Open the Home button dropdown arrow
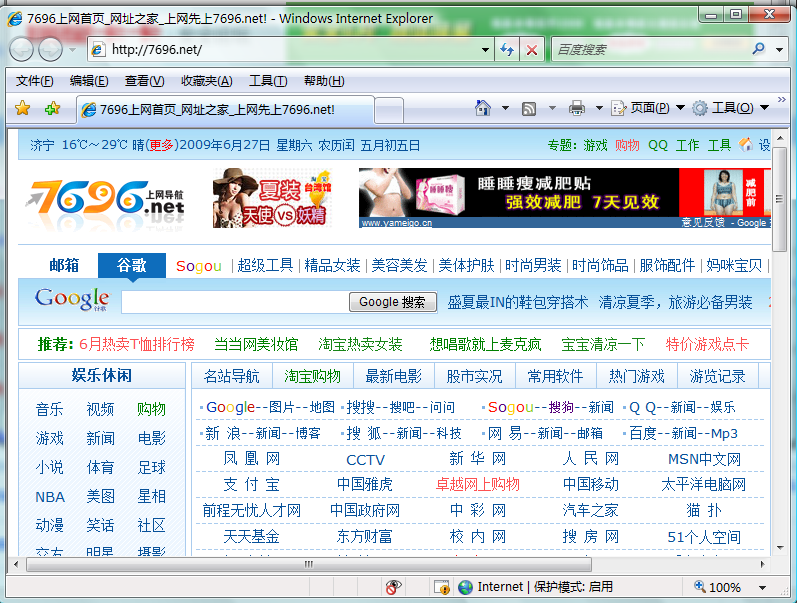 [505, 108]
